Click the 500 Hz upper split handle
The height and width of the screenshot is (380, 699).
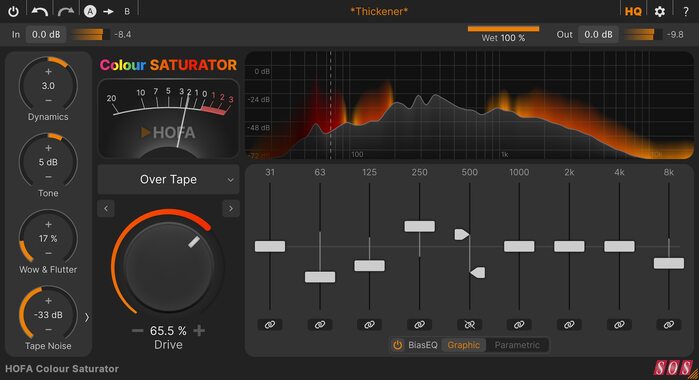pos(461,234)
